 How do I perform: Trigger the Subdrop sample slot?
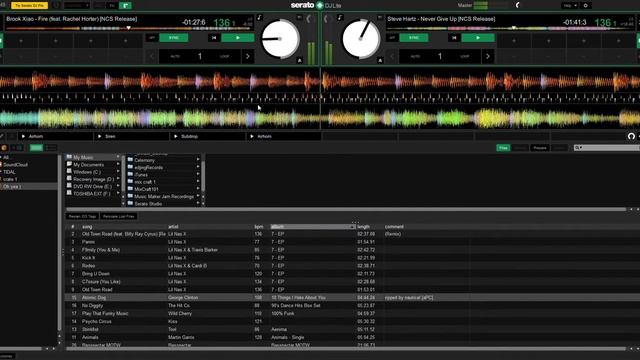[208, 136]
